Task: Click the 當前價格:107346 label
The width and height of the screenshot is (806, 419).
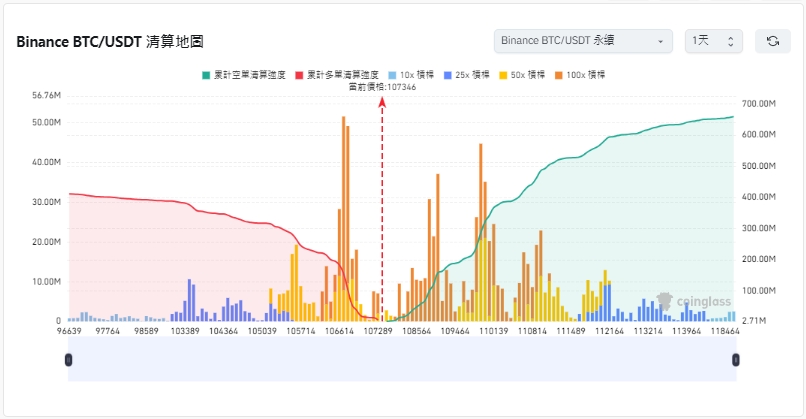Action: pos(382,87)
